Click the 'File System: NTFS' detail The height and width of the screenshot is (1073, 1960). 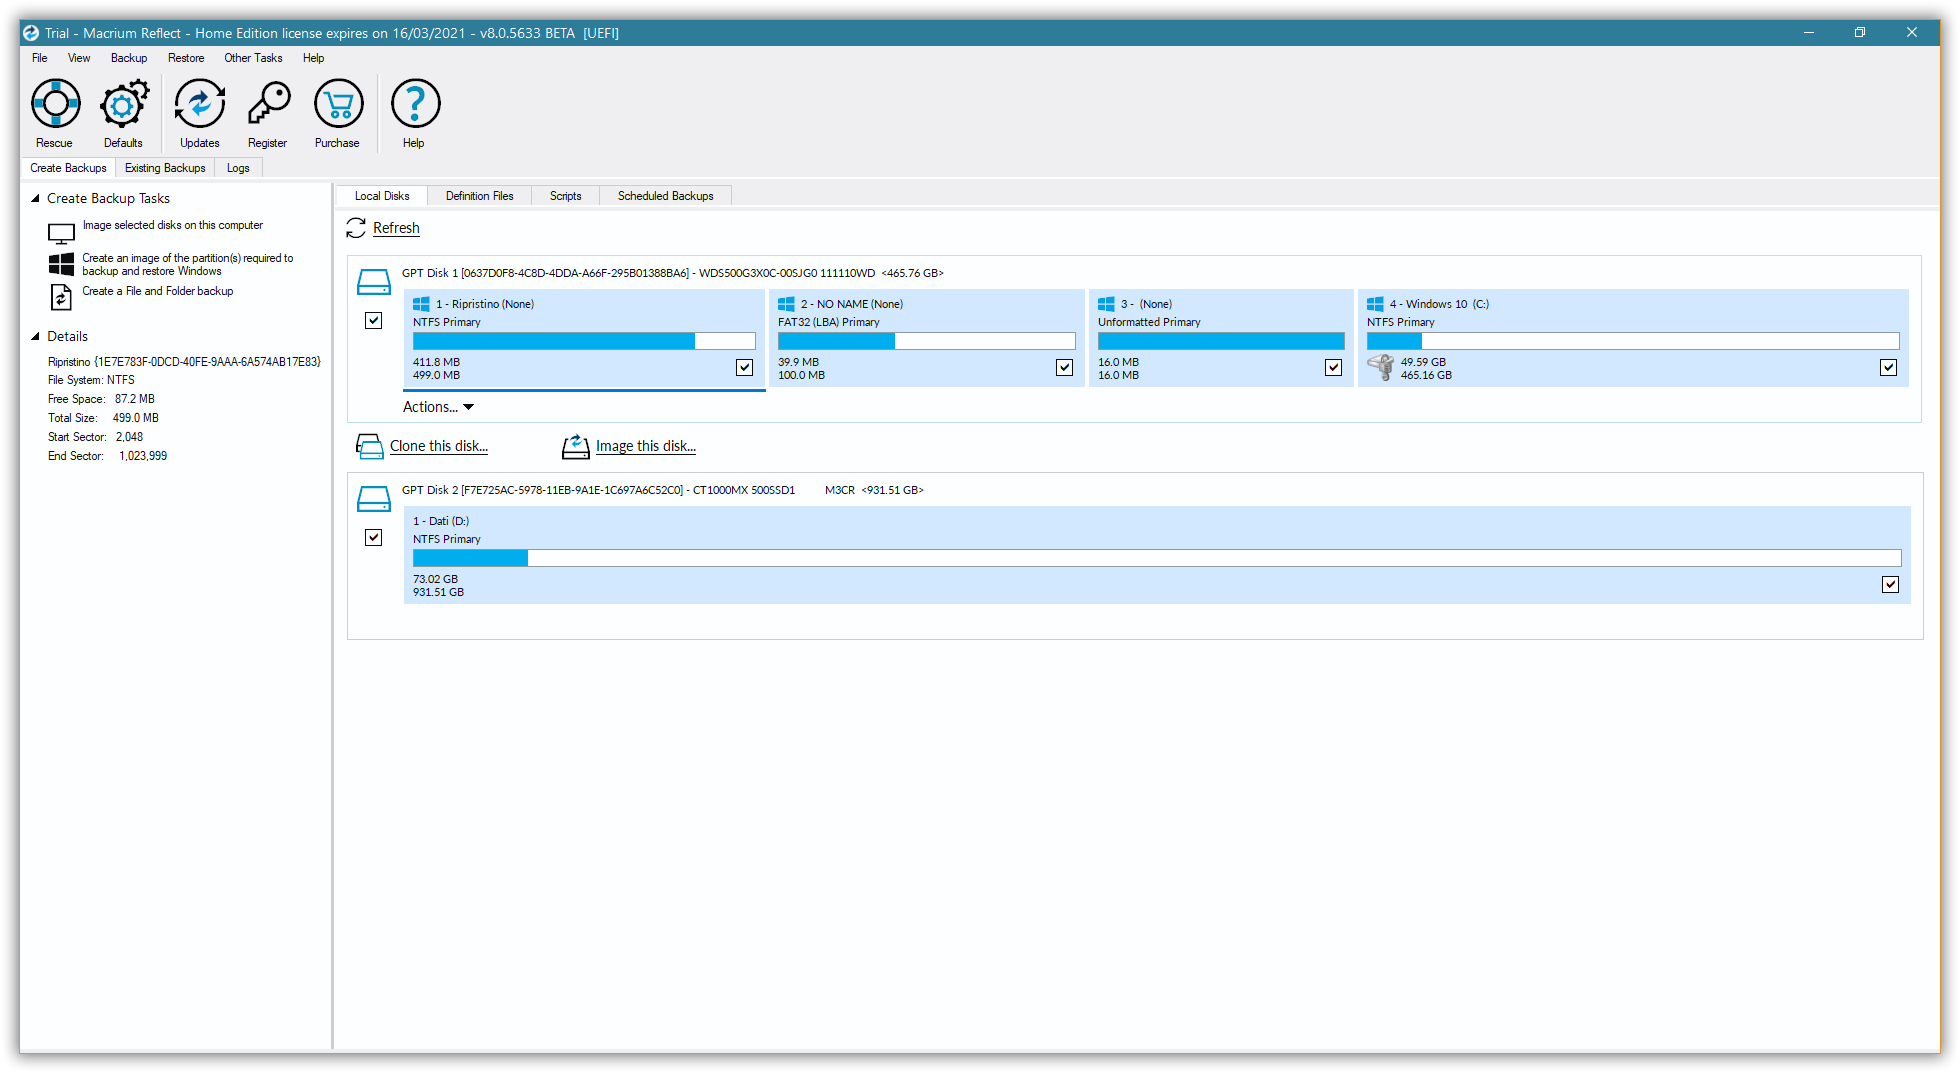tap(91, 380)
